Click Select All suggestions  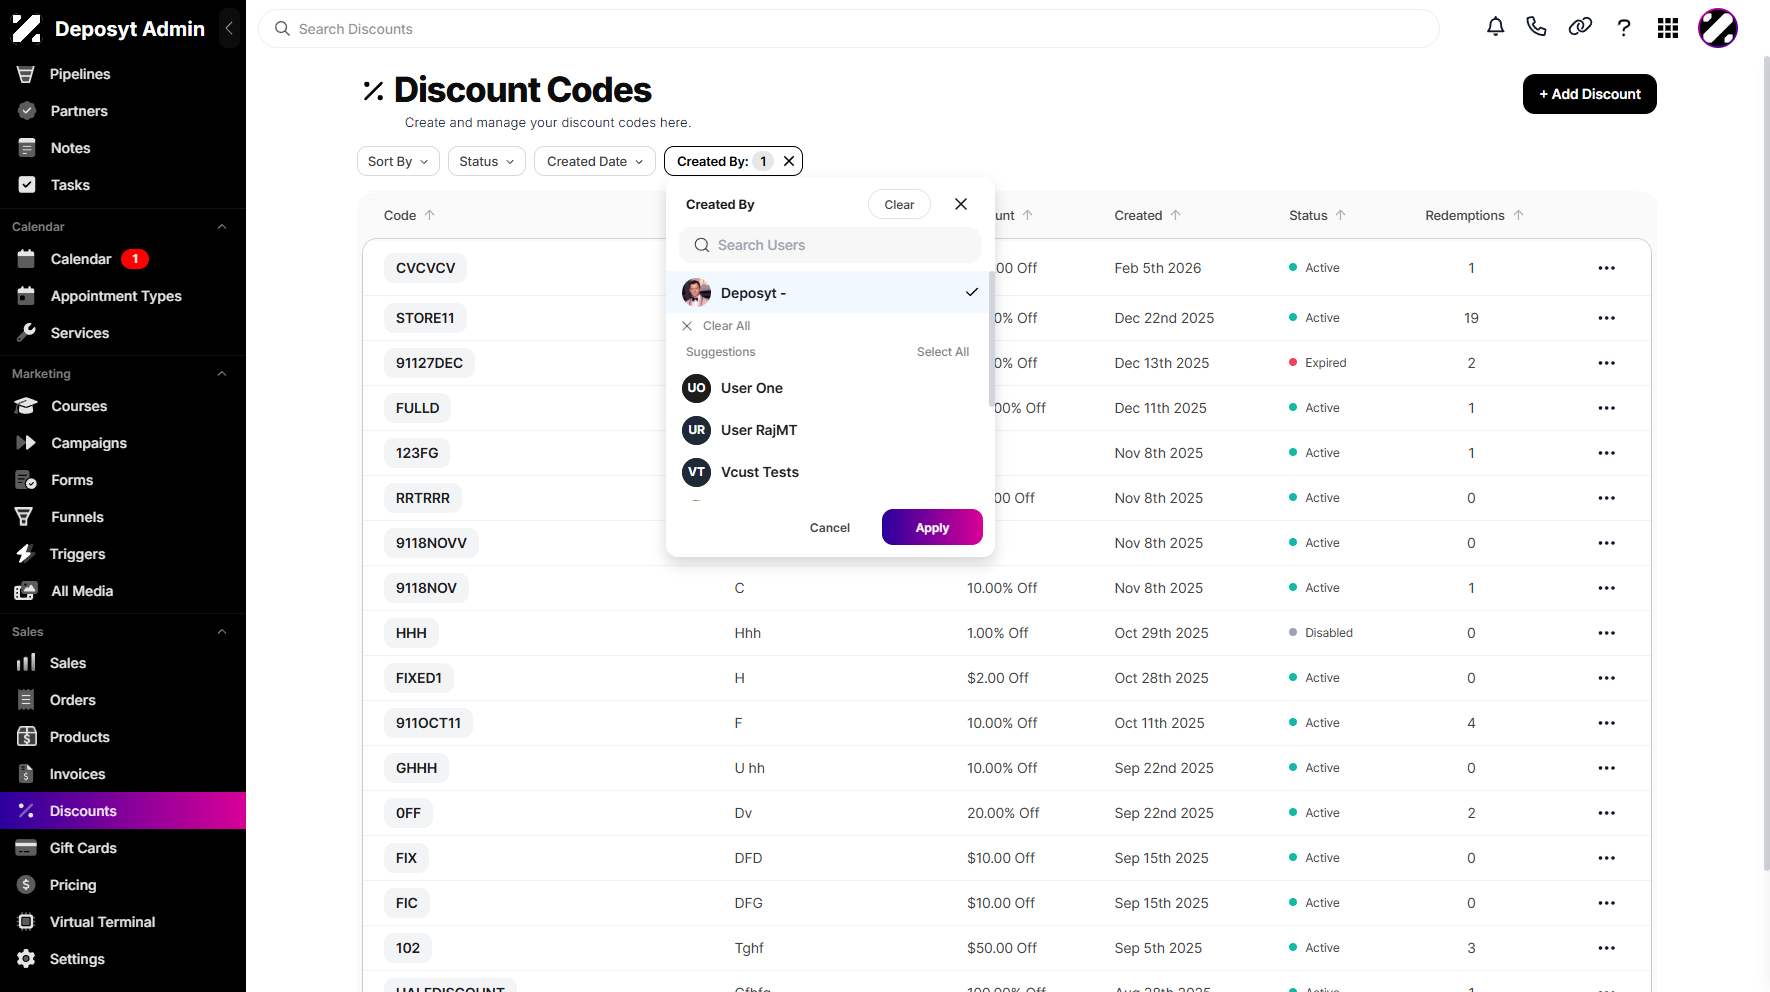point(943,352)
